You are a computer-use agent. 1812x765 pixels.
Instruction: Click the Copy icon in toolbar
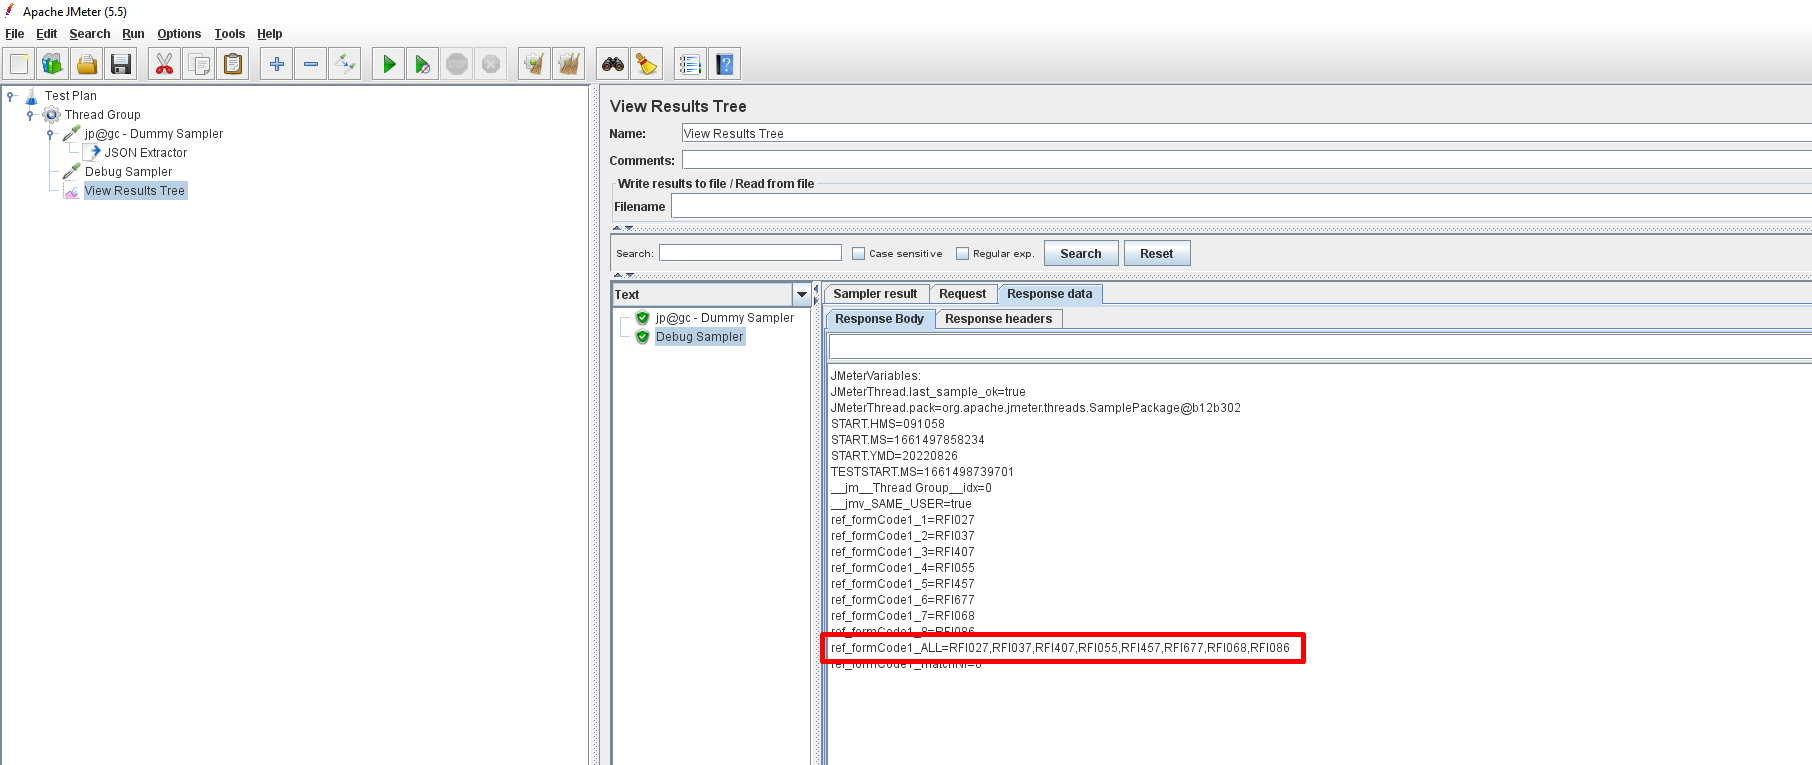[x=198, y=64]
